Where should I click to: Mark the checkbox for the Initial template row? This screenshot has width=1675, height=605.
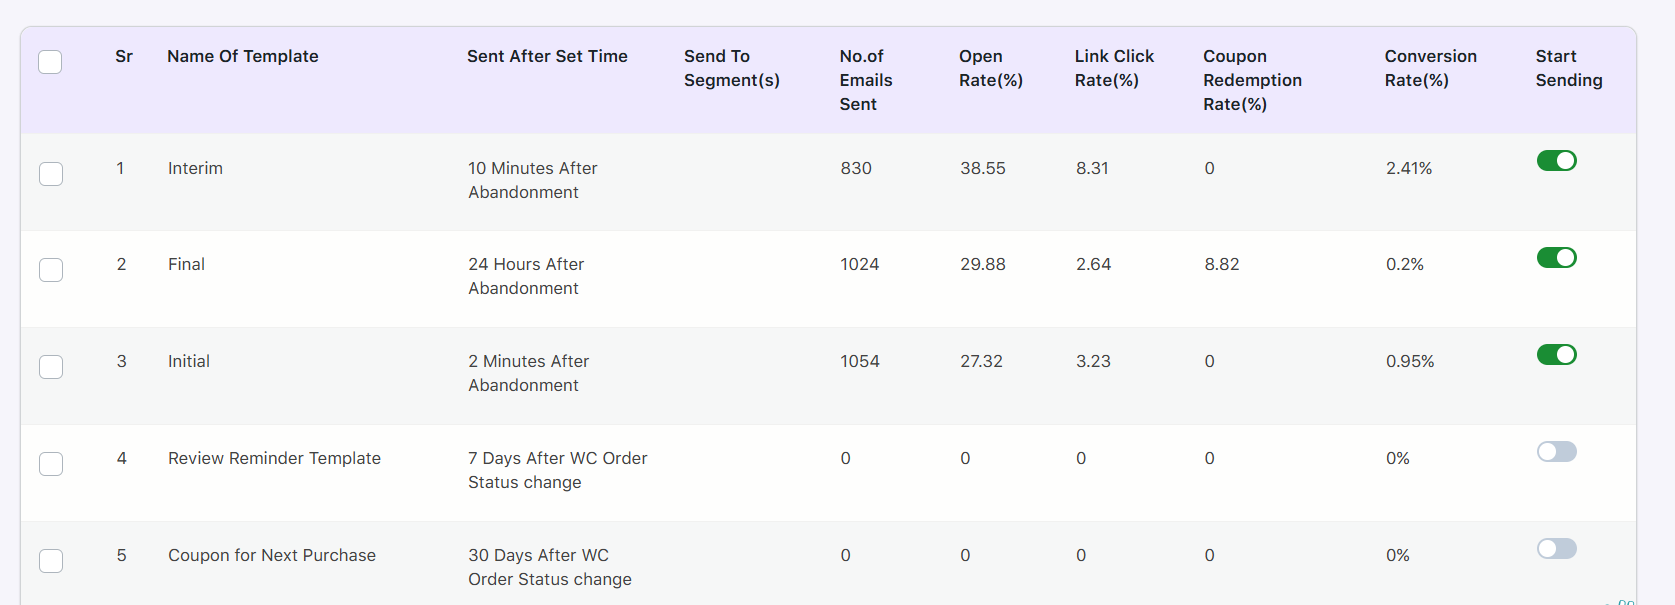pos(51,367)
